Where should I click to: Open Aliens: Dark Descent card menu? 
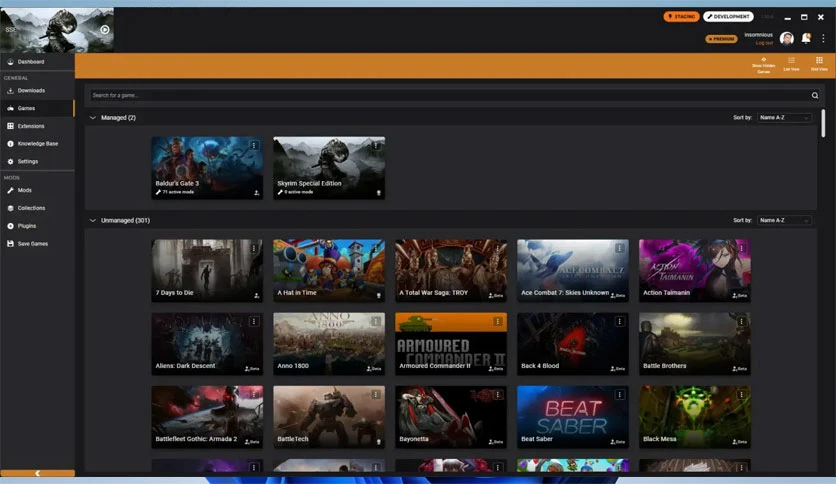tap(254, 321)
